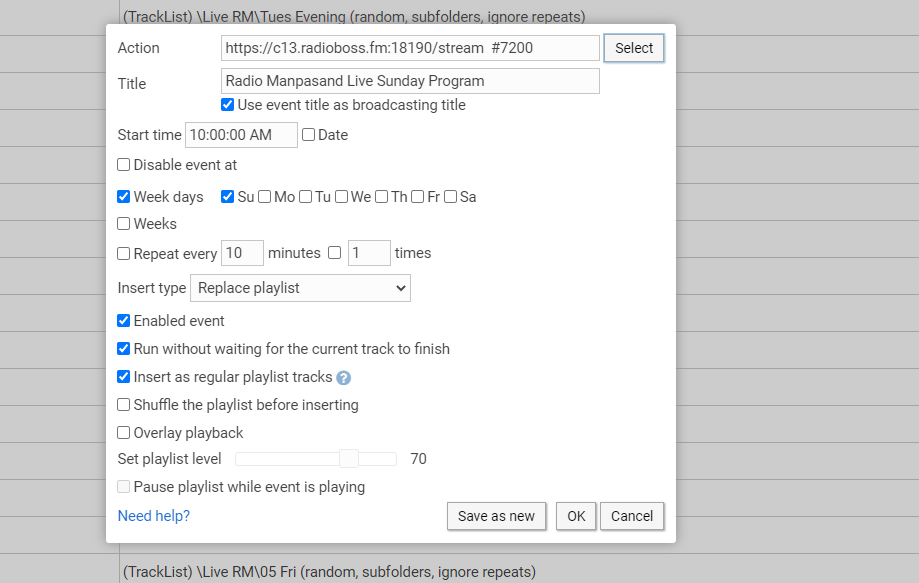Check the Mo weekday checkbox
This screenshot has width=919, height=583.
click(x=264, y=197)
